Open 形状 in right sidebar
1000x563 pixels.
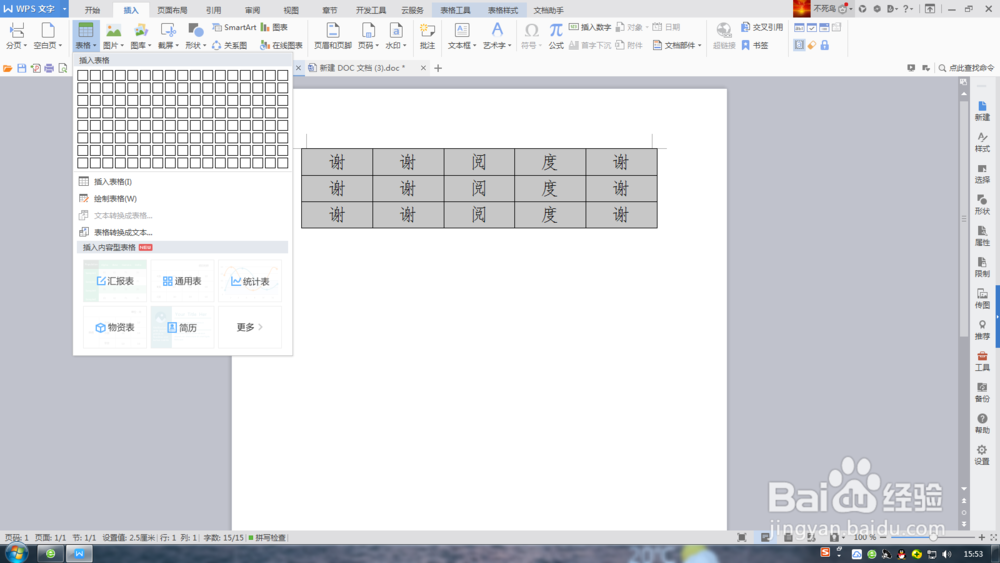(x=982, y=205)
